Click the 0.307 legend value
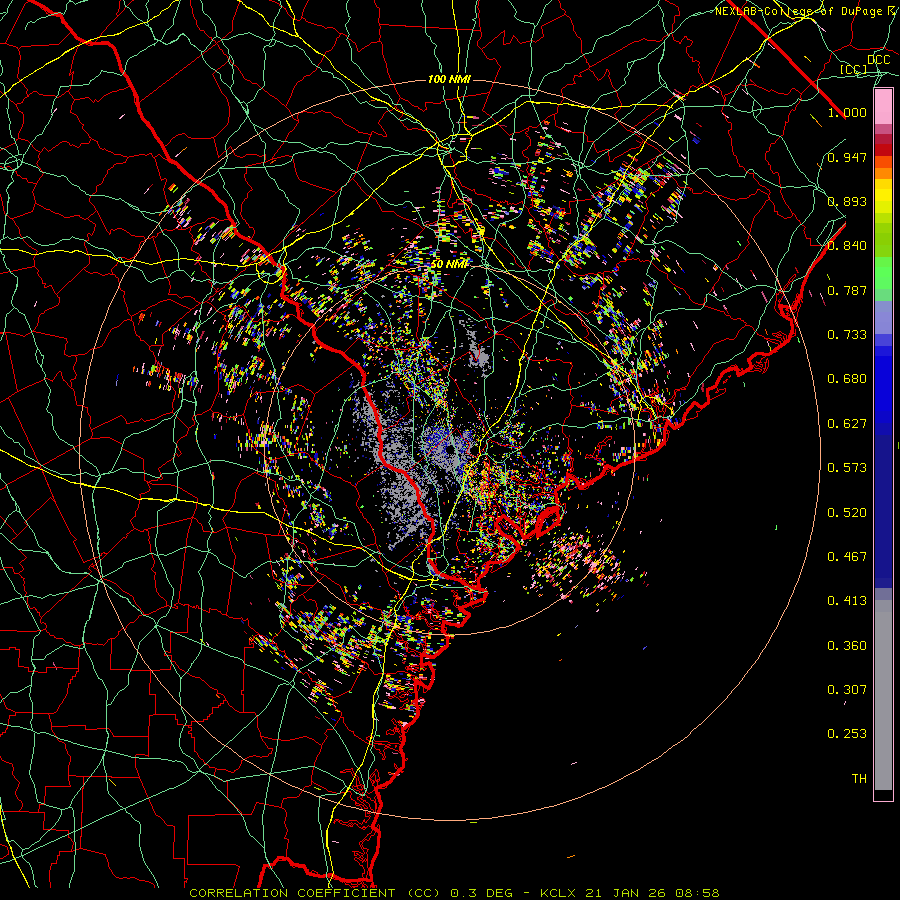This screenshot has width=900, height=900. click(x=847, y=690)
